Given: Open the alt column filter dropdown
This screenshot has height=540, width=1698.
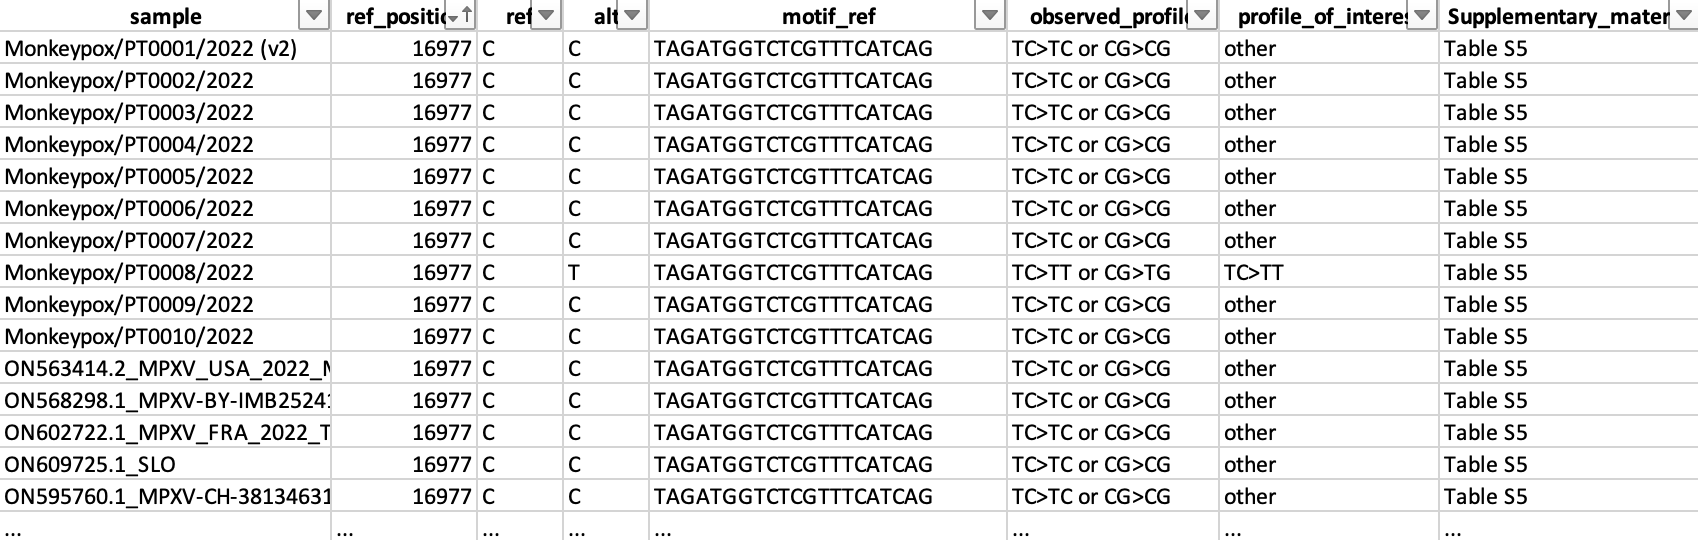Looking at the screenshot, I should pyautogui.click(x=633, y=16).
